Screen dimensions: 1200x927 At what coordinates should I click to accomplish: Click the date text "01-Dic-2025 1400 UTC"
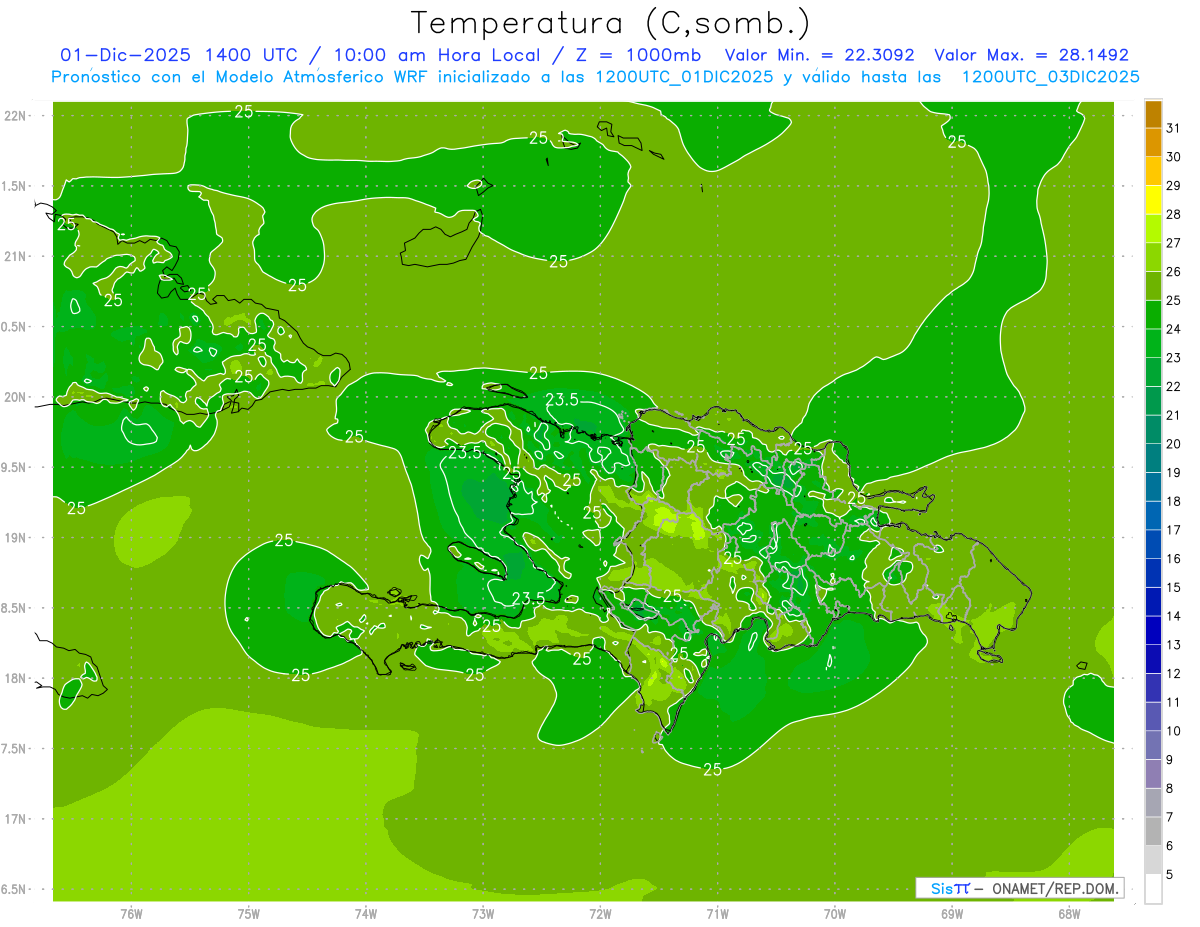pos(178,55)
